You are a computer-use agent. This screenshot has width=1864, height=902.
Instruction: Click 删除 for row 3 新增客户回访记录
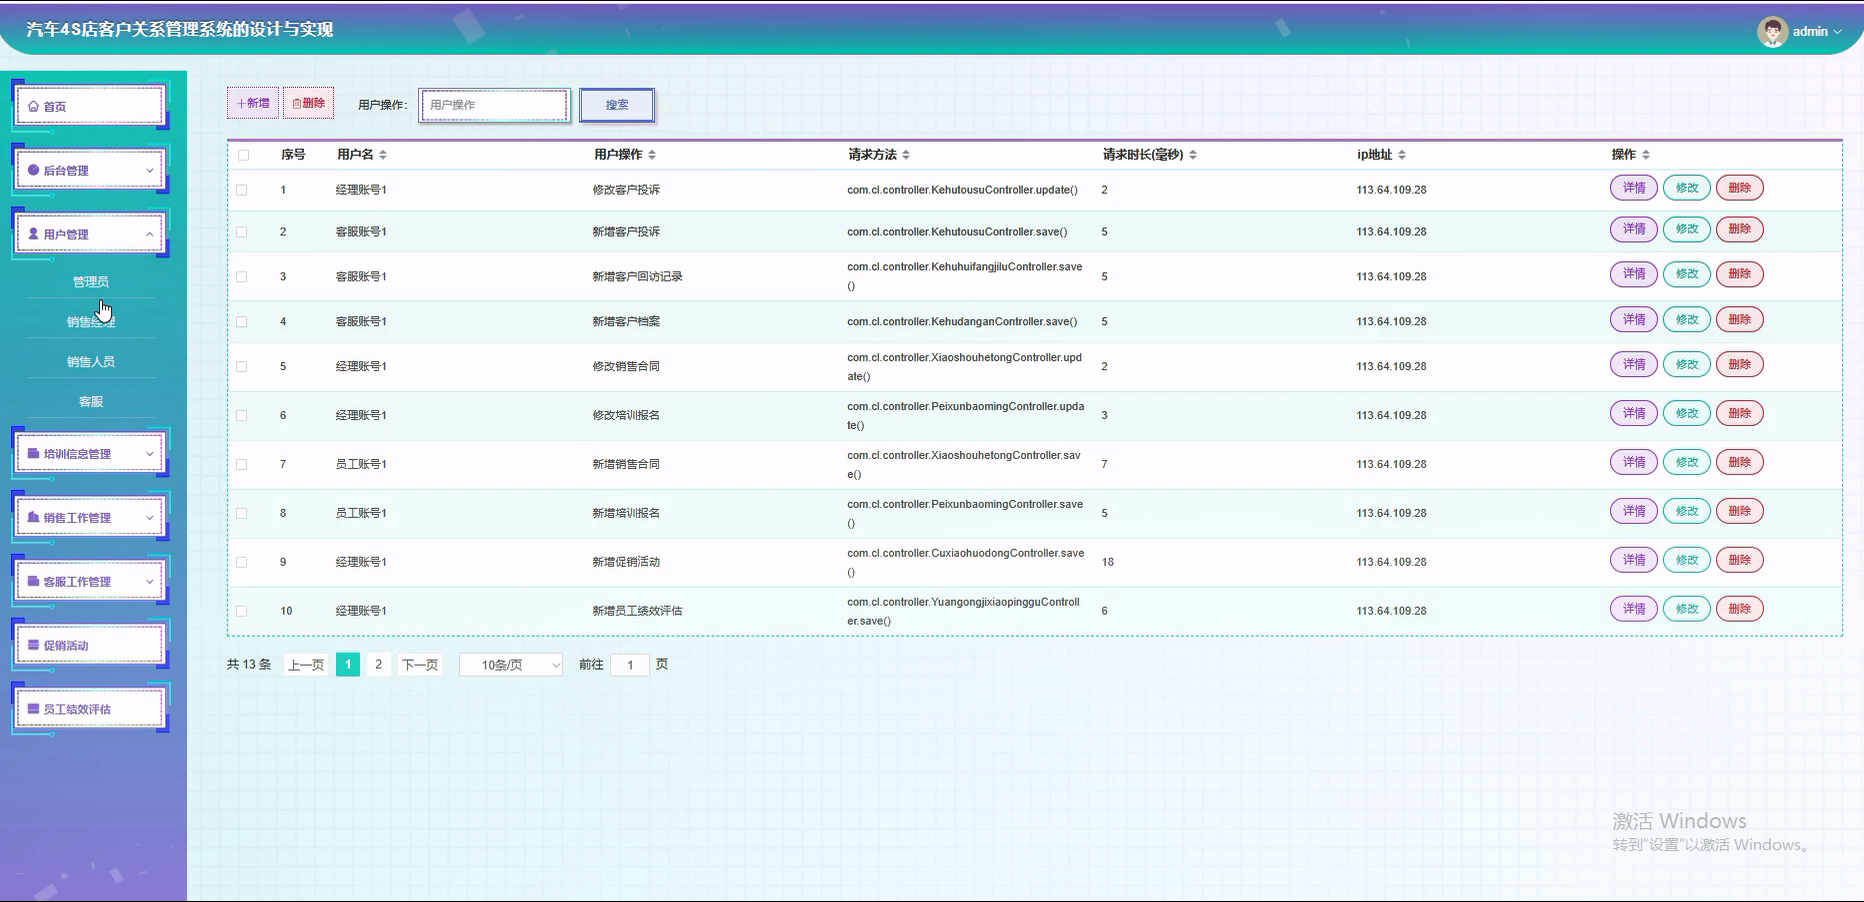click(1740, 274)
